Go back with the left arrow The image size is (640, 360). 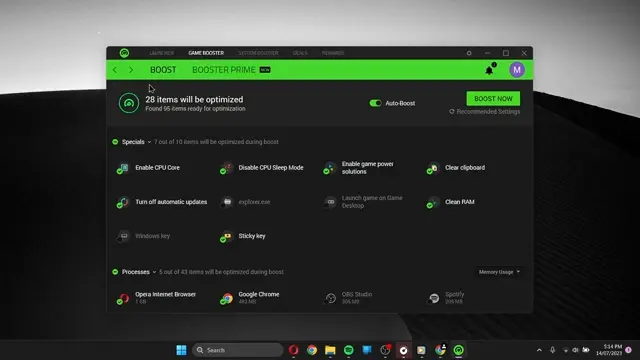point(115,70)
